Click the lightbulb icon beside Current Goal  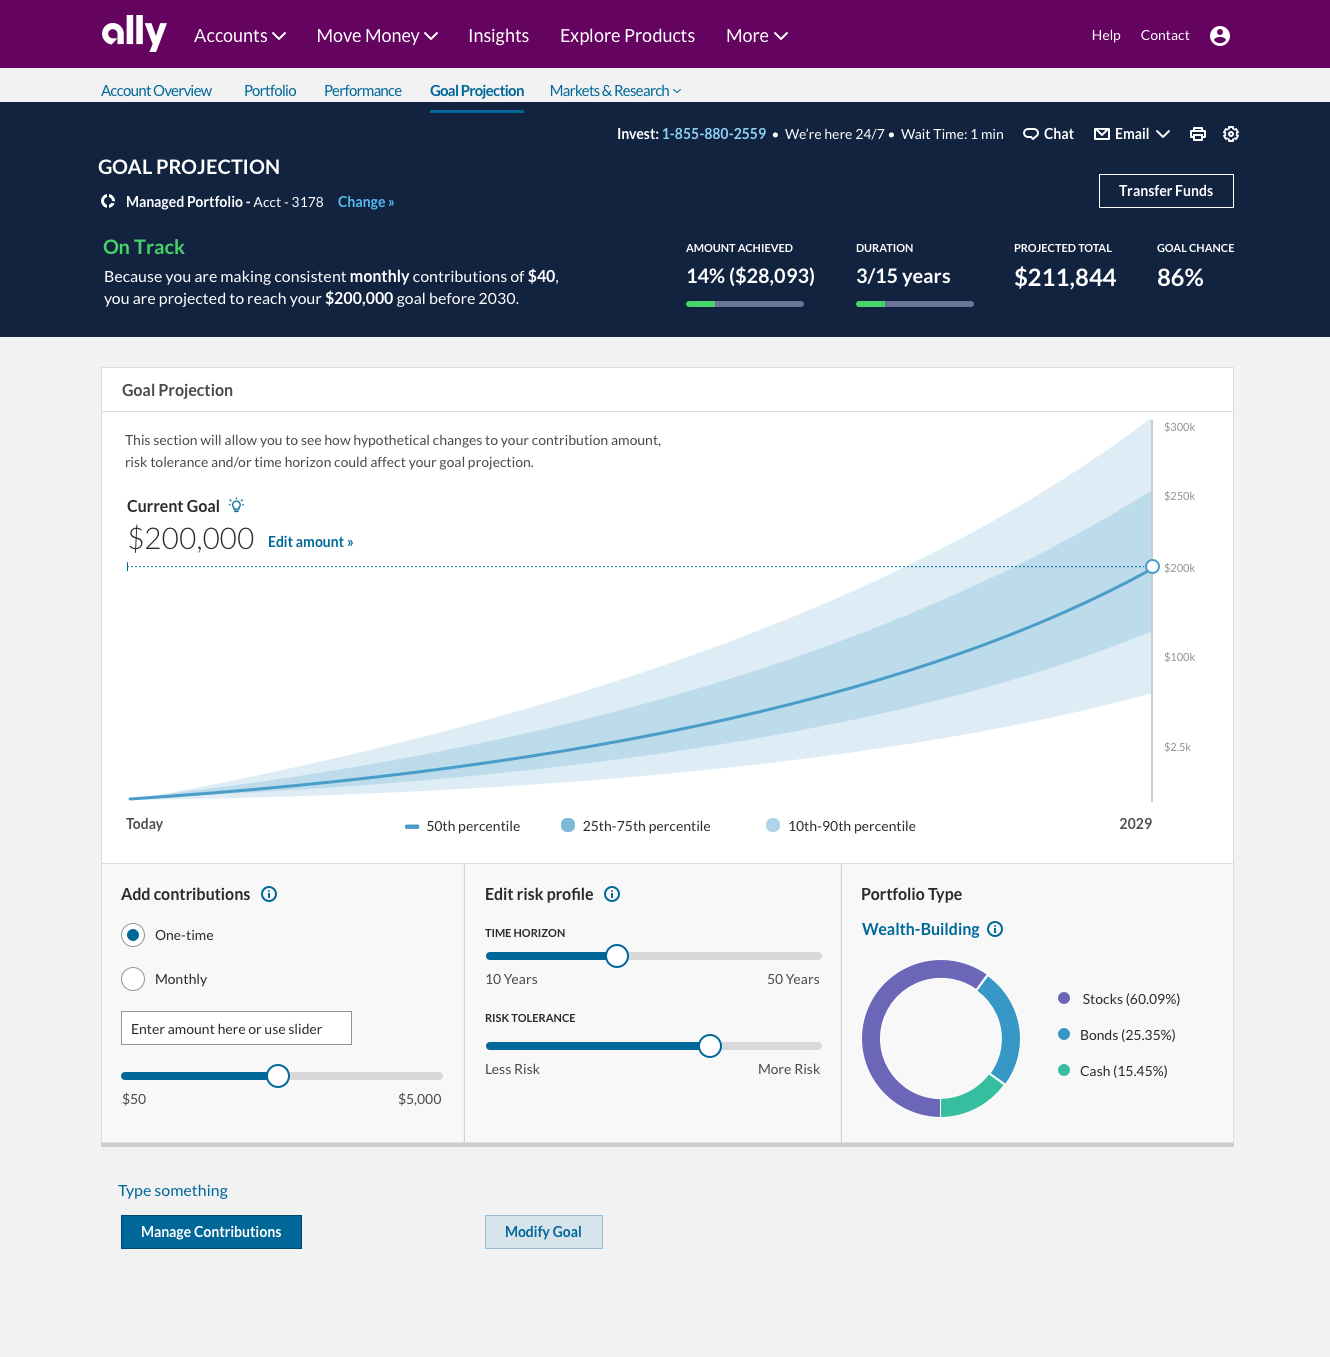[x=236, y=505]
